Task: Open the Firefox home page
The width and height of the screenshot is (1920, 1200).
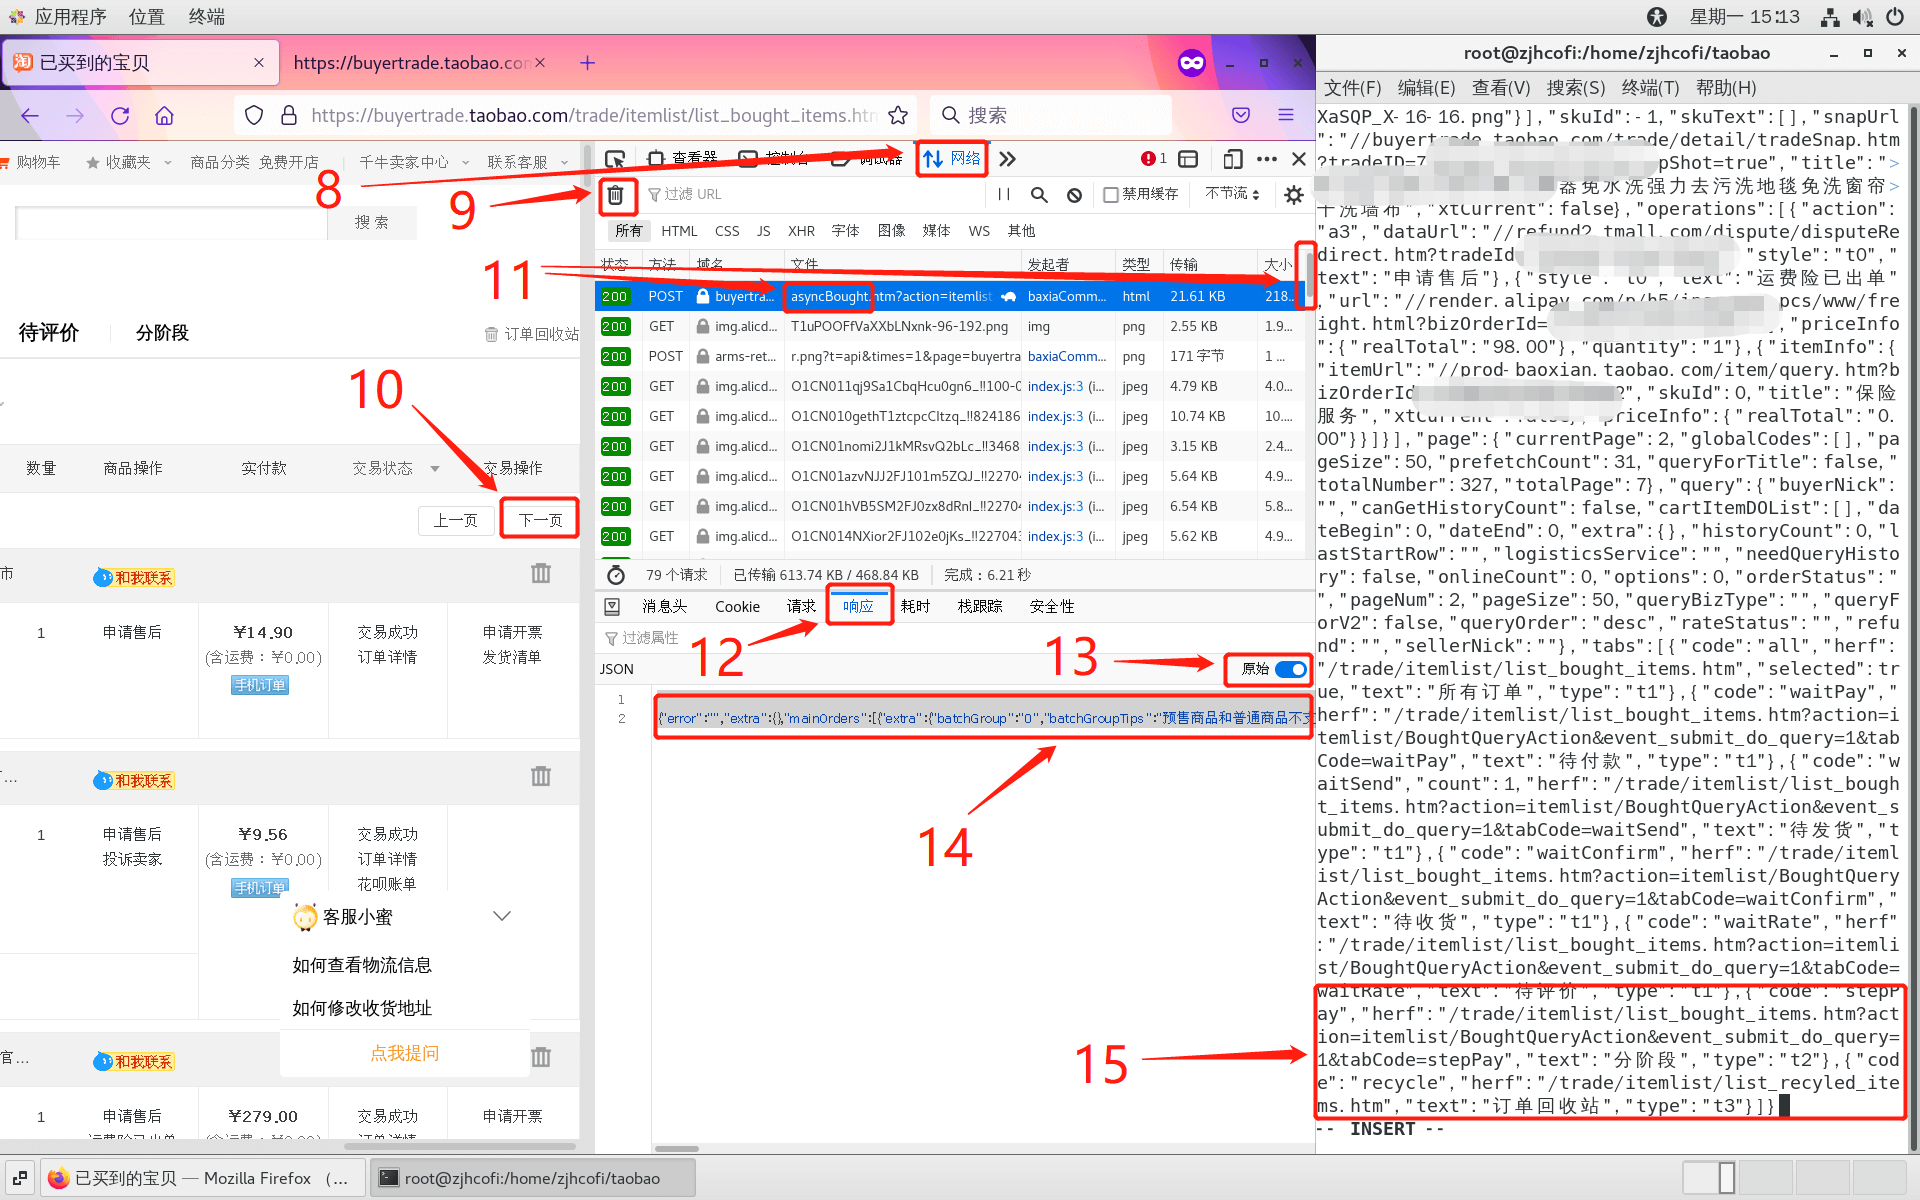Action: 165,115
